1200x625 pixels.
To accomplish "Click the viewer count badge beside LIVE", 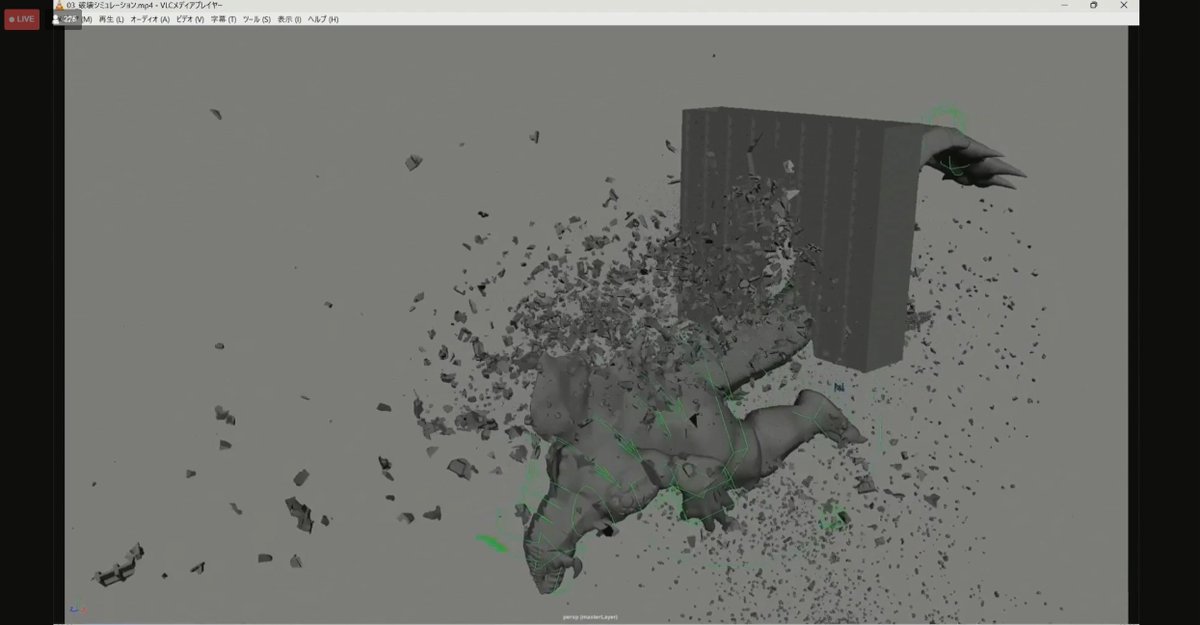I will point(65,19).
